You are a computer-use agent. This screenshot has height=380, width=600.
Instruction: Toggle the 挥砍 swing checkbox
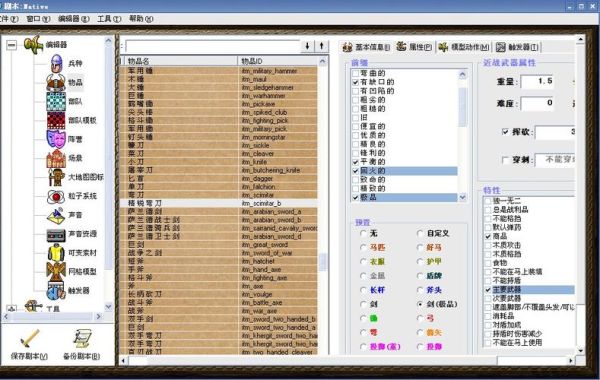click(505, 132)
